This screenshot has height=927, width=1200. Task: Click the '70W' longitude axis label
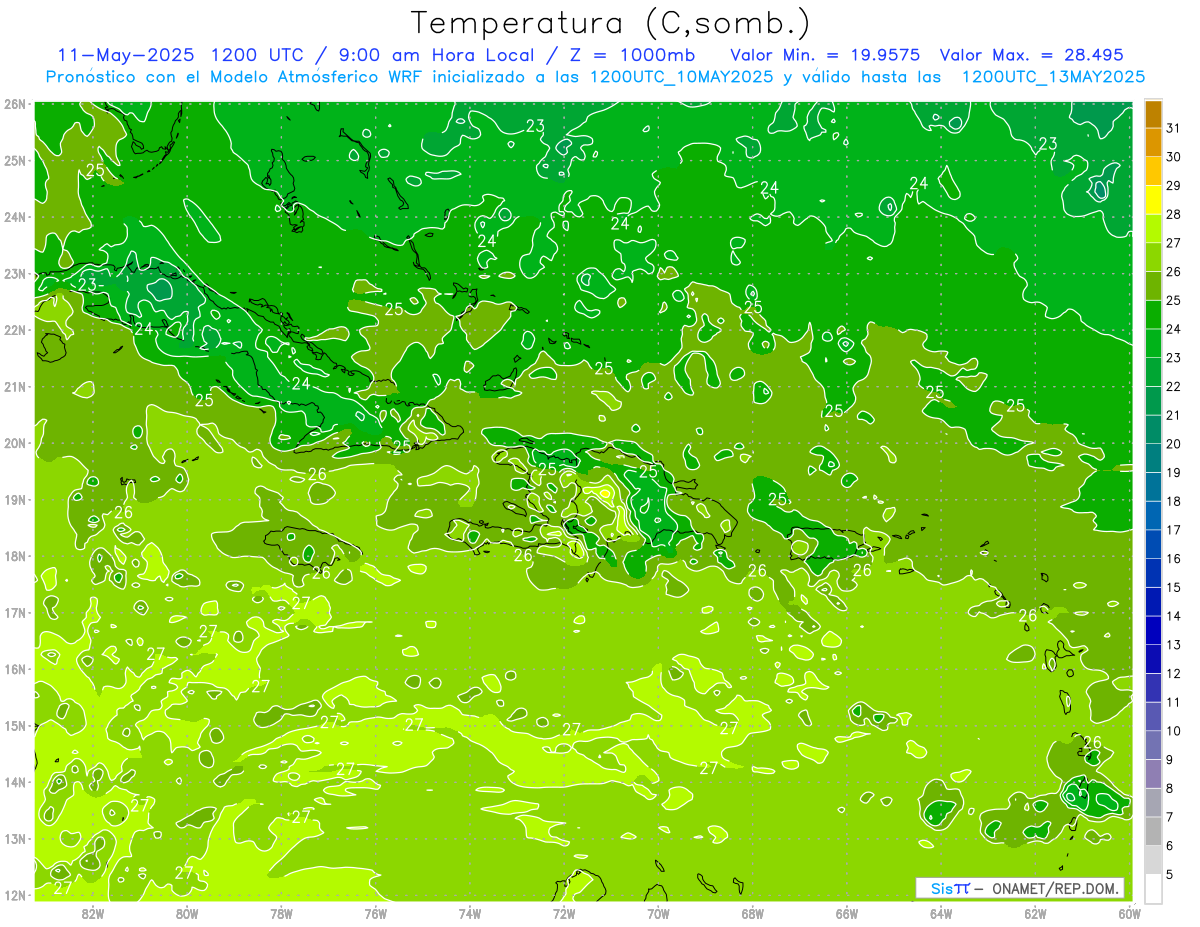pos(658,913)
